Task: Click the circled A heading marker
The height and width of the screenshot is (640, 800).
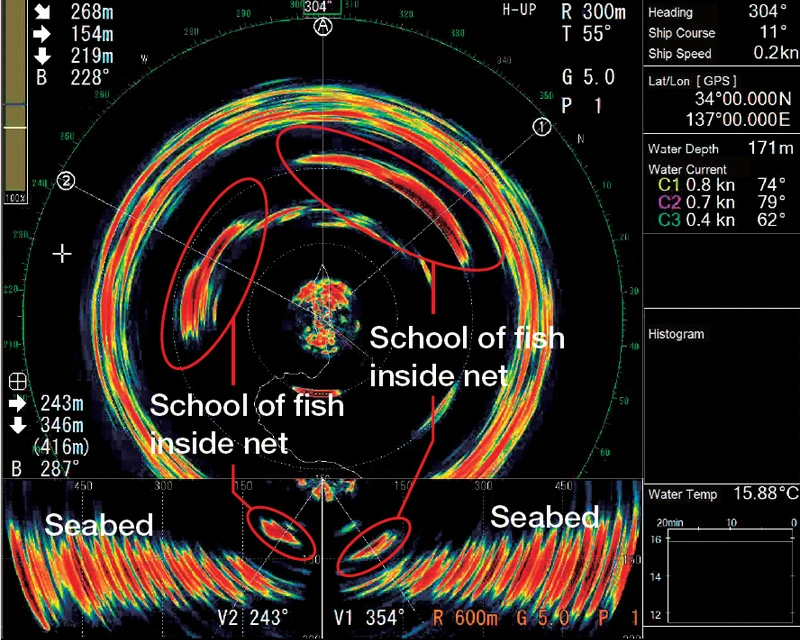Action: 322,29
